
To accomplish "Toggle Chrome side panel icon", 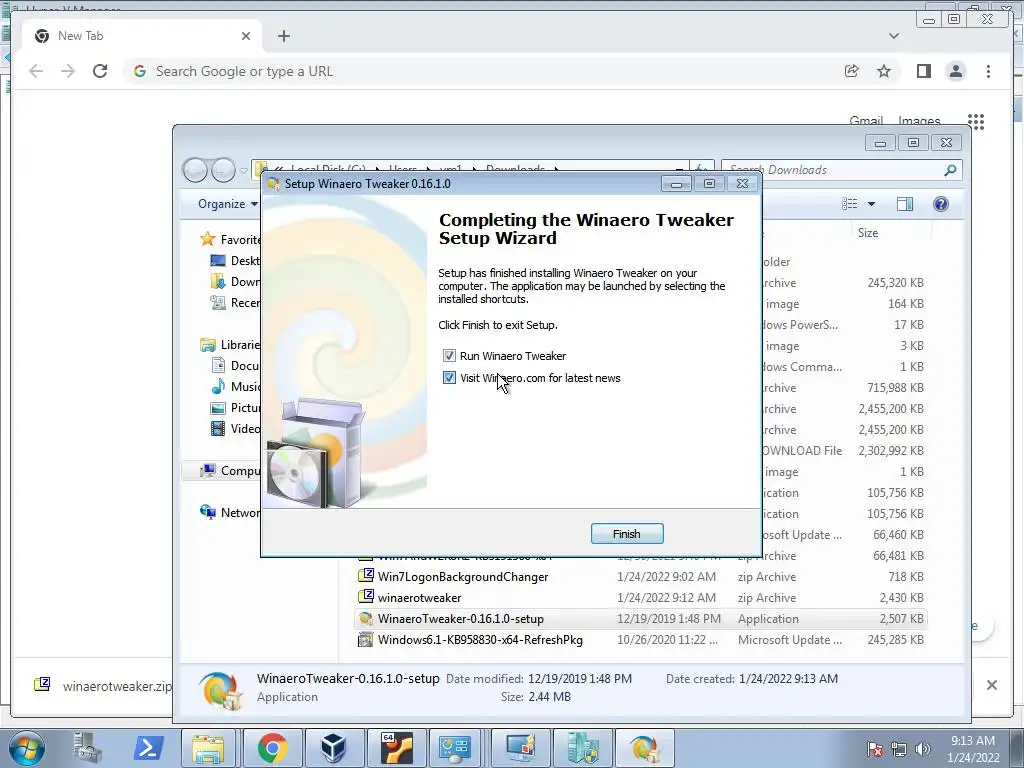I will 923,71.
